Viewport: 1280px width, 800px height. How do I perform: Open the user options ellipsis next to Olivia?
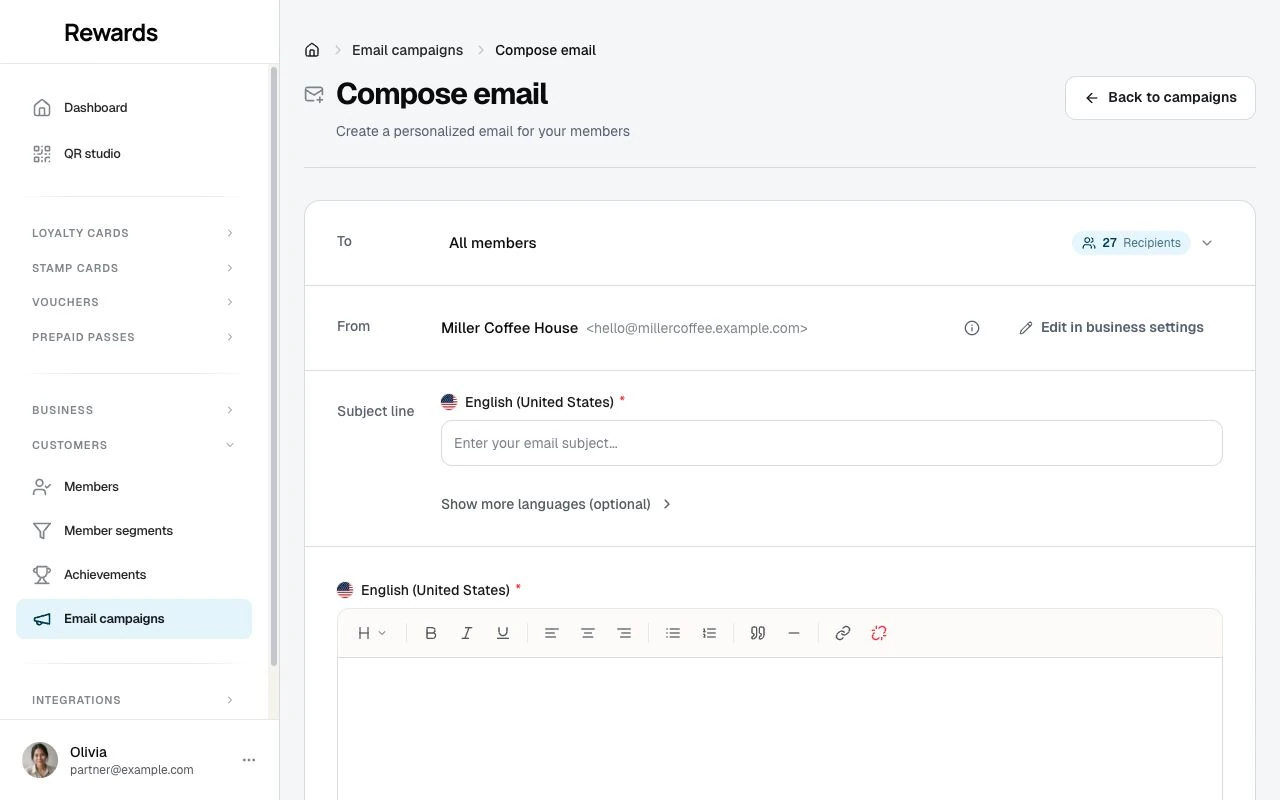pos(249,760)
